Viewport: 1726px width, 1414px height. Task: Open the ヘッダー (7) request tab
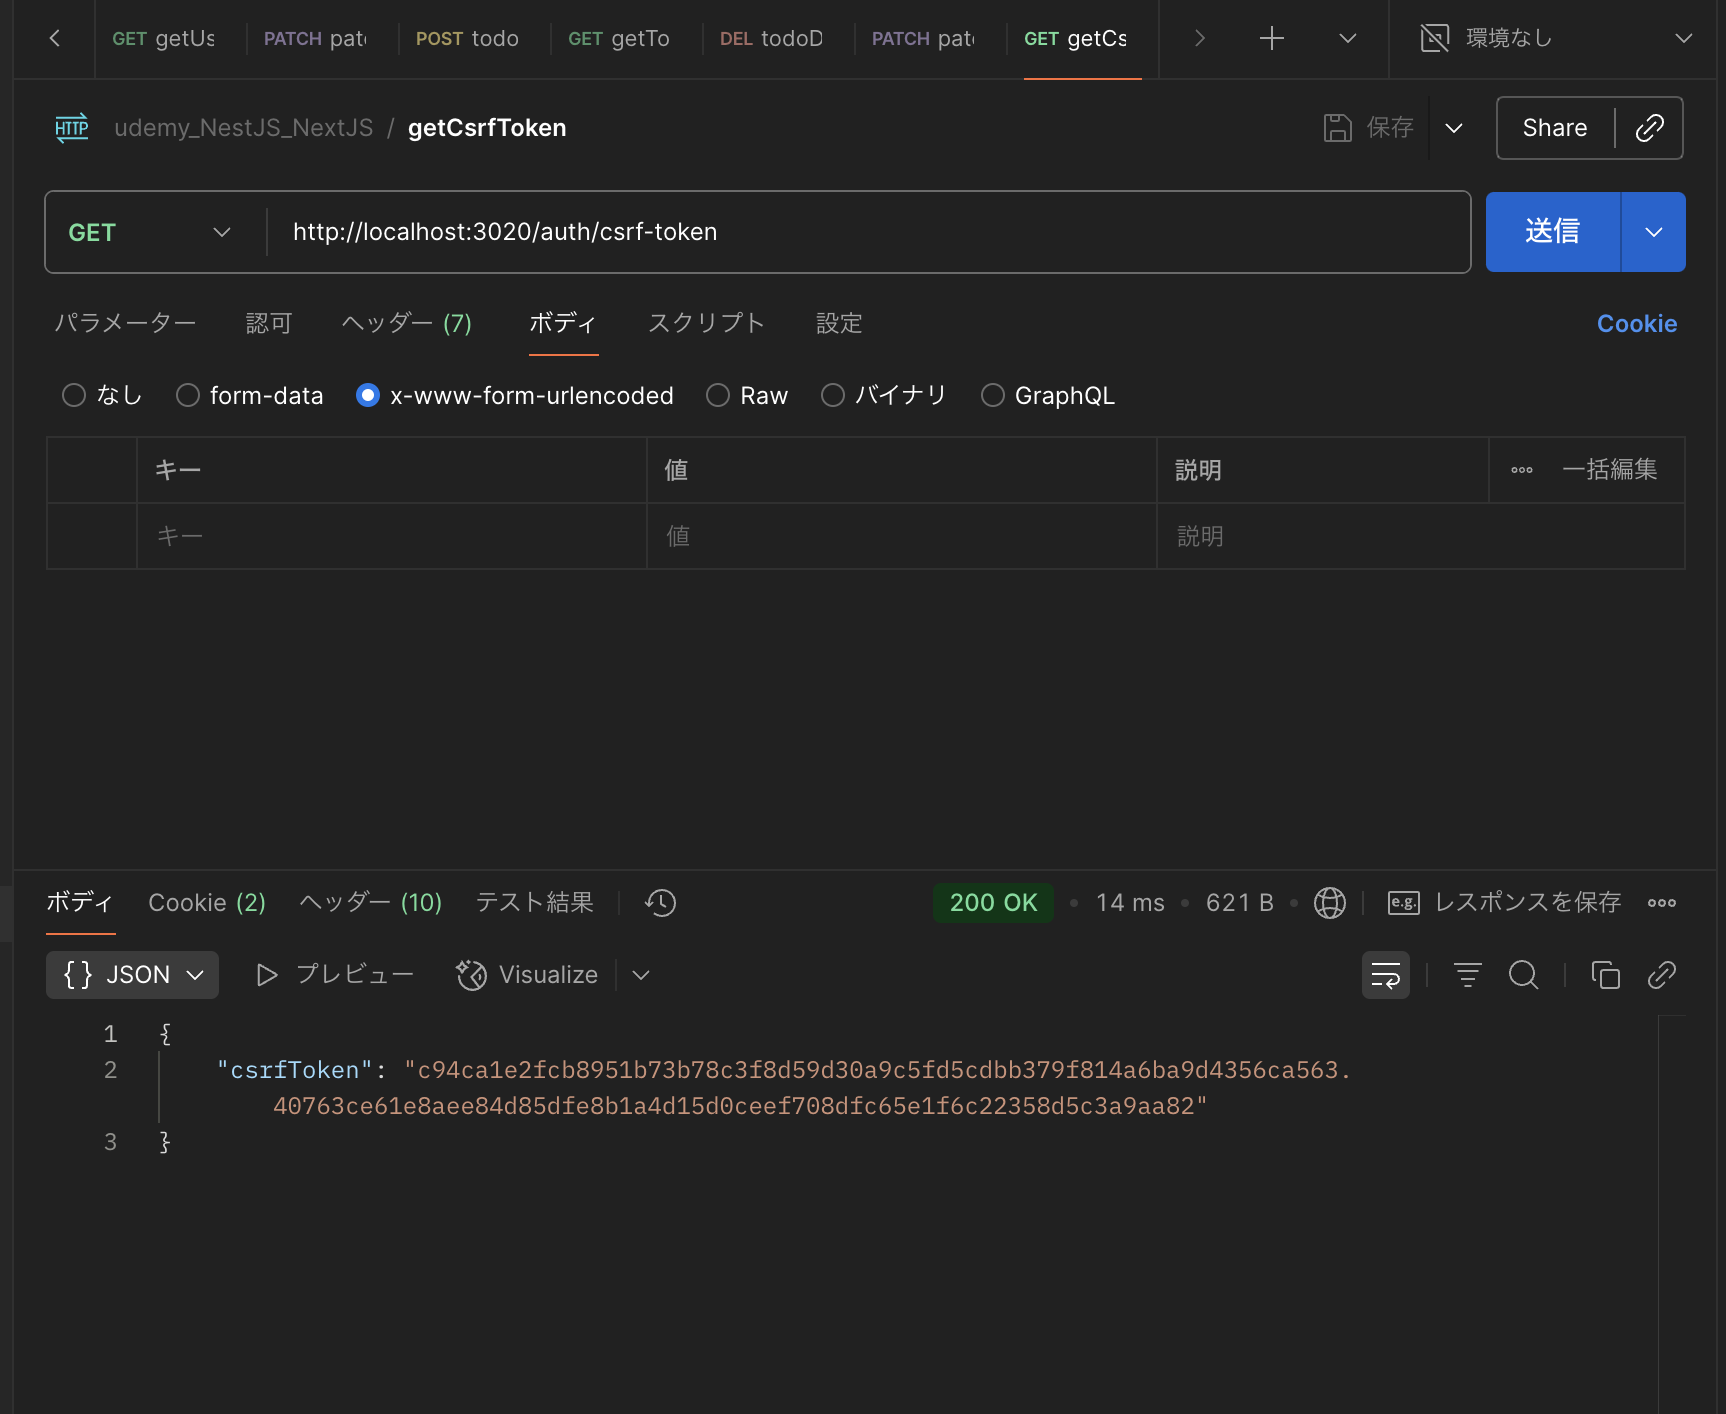click(x=406, y=323)
